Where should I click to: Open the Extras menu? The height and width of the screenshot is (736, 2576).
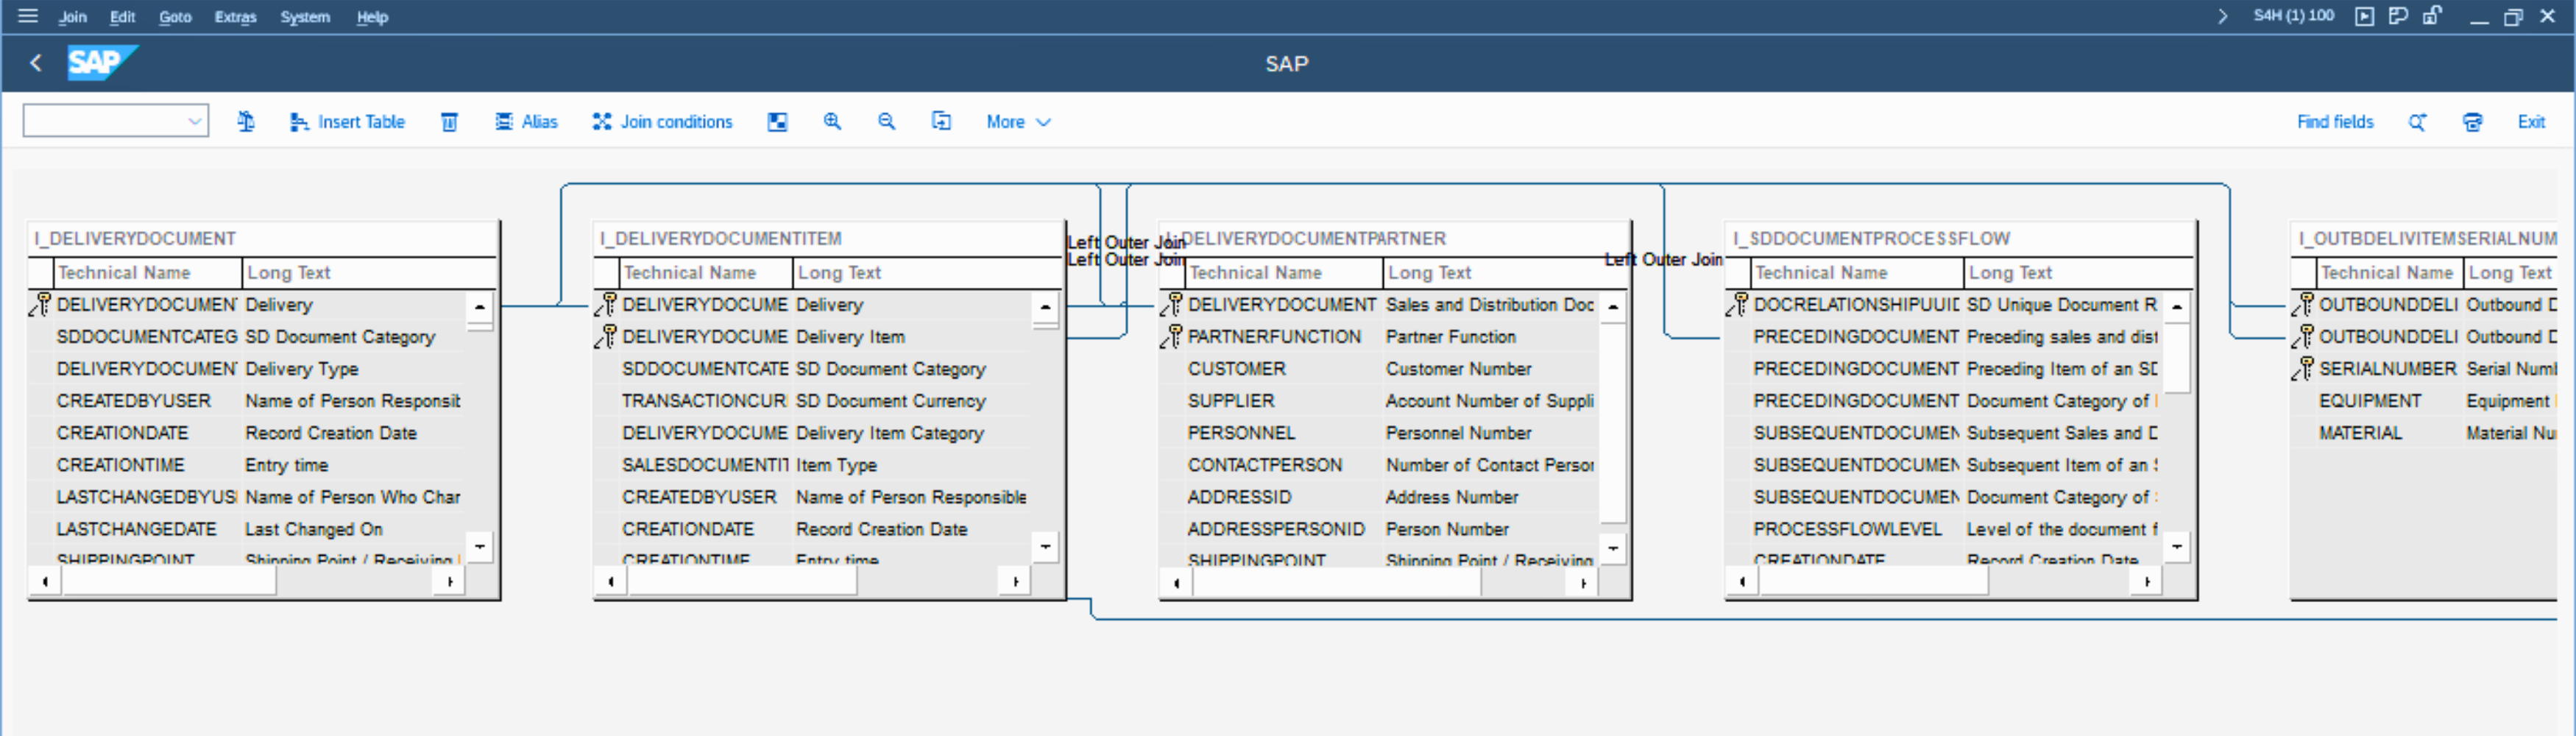click(235, 17)
